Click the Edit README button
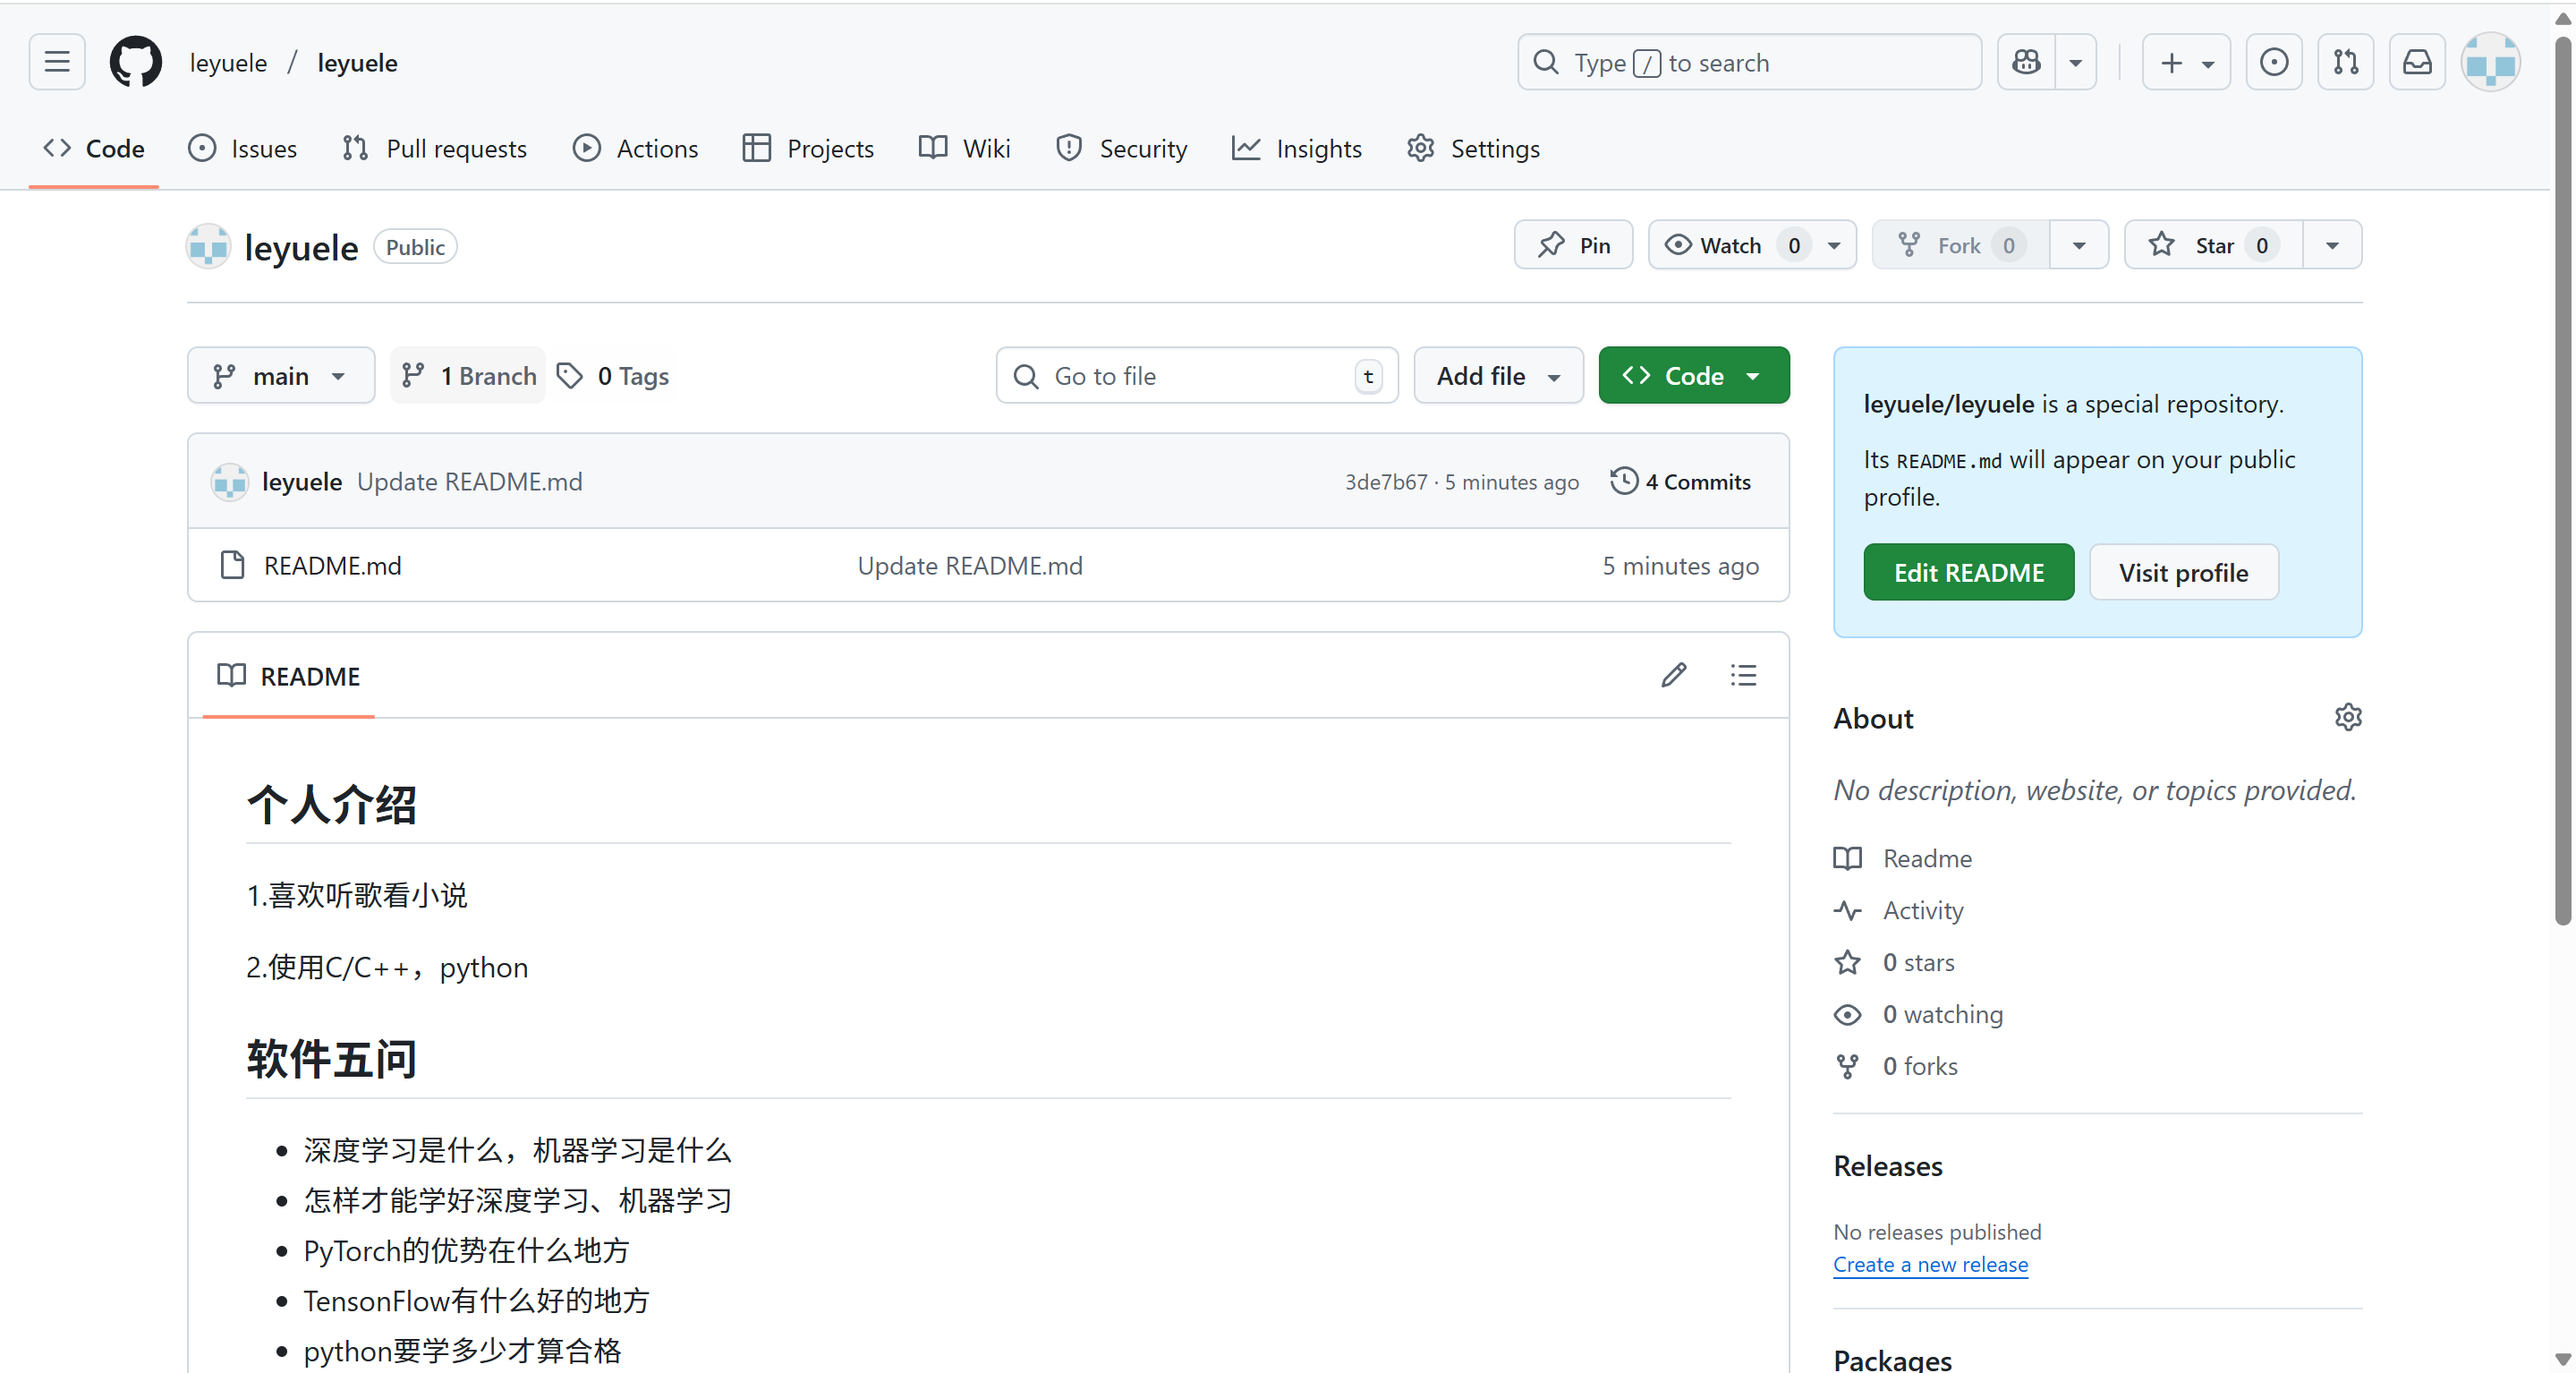Image resolution: width=2576 pixels, height=1373 pixels. point(1968,572)
